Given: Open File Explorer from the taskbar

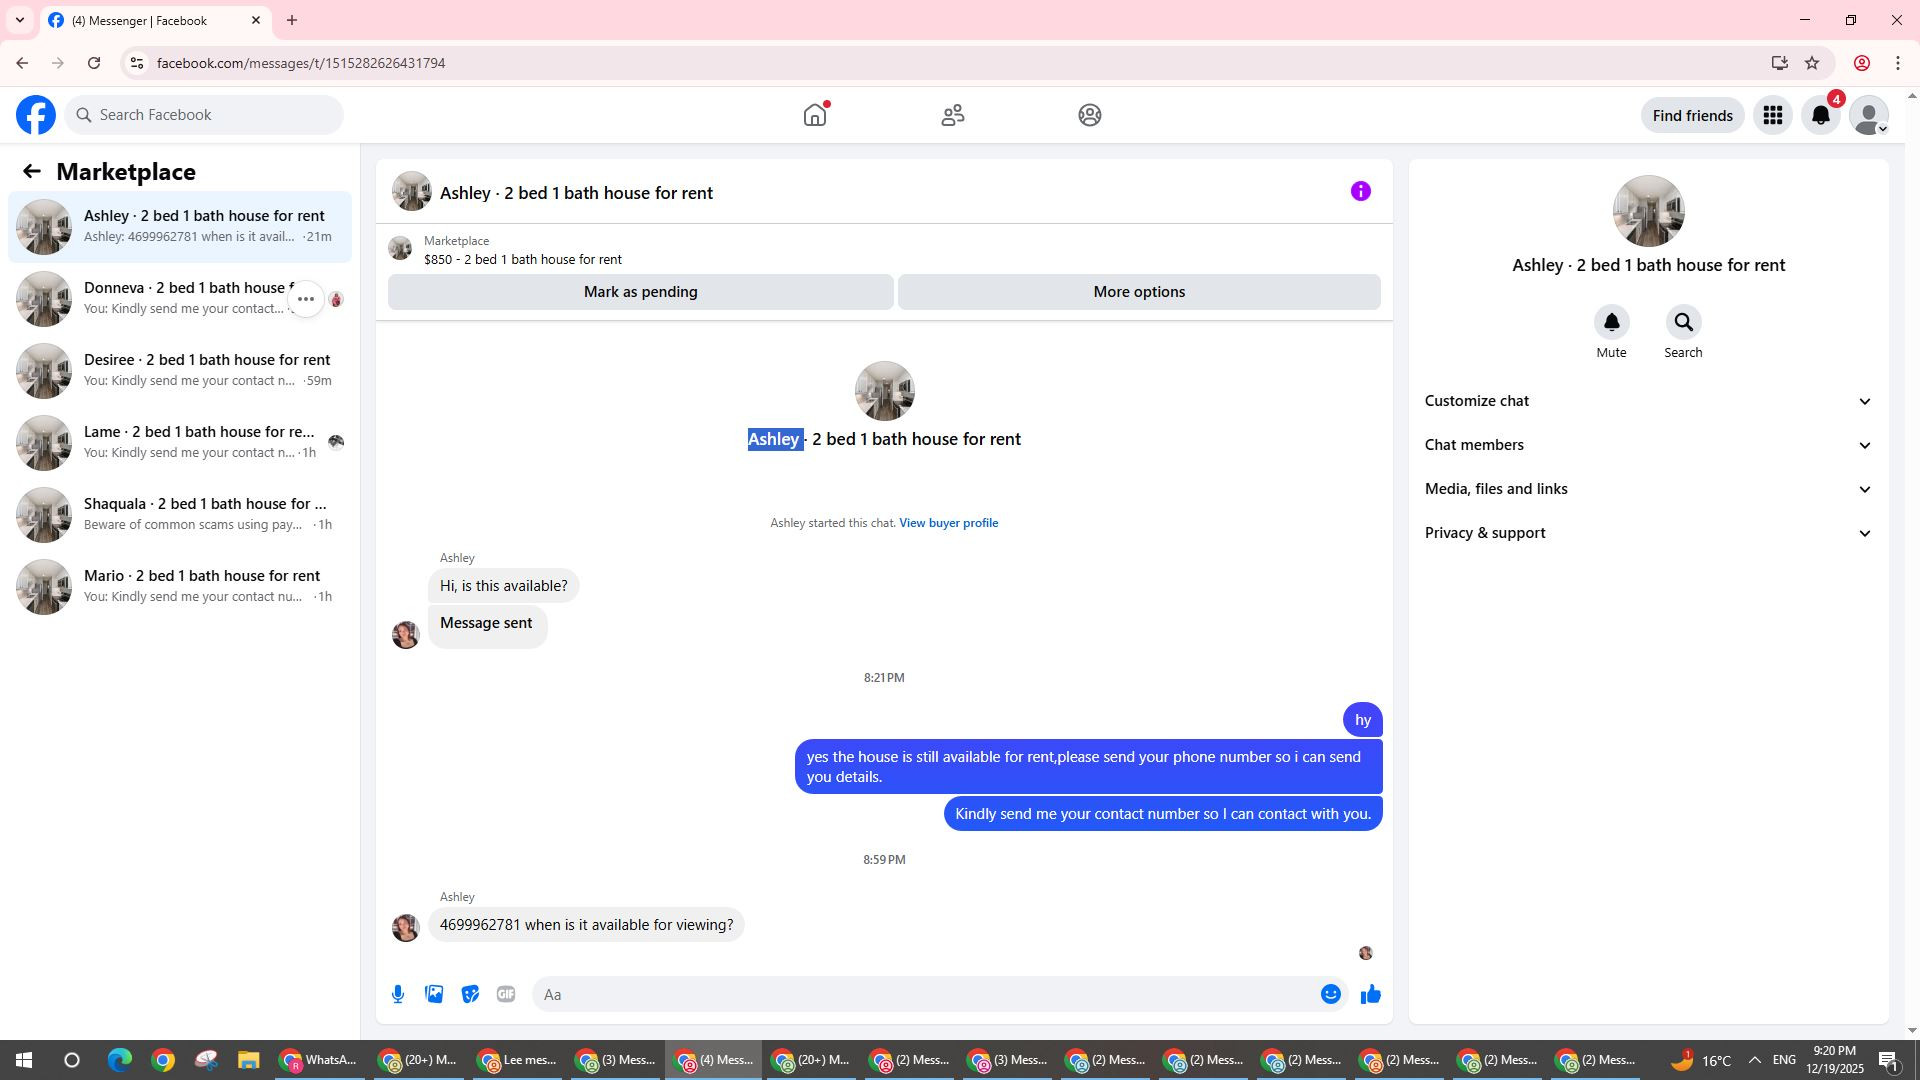Looking at the screenshot, I should (248, 1060).
